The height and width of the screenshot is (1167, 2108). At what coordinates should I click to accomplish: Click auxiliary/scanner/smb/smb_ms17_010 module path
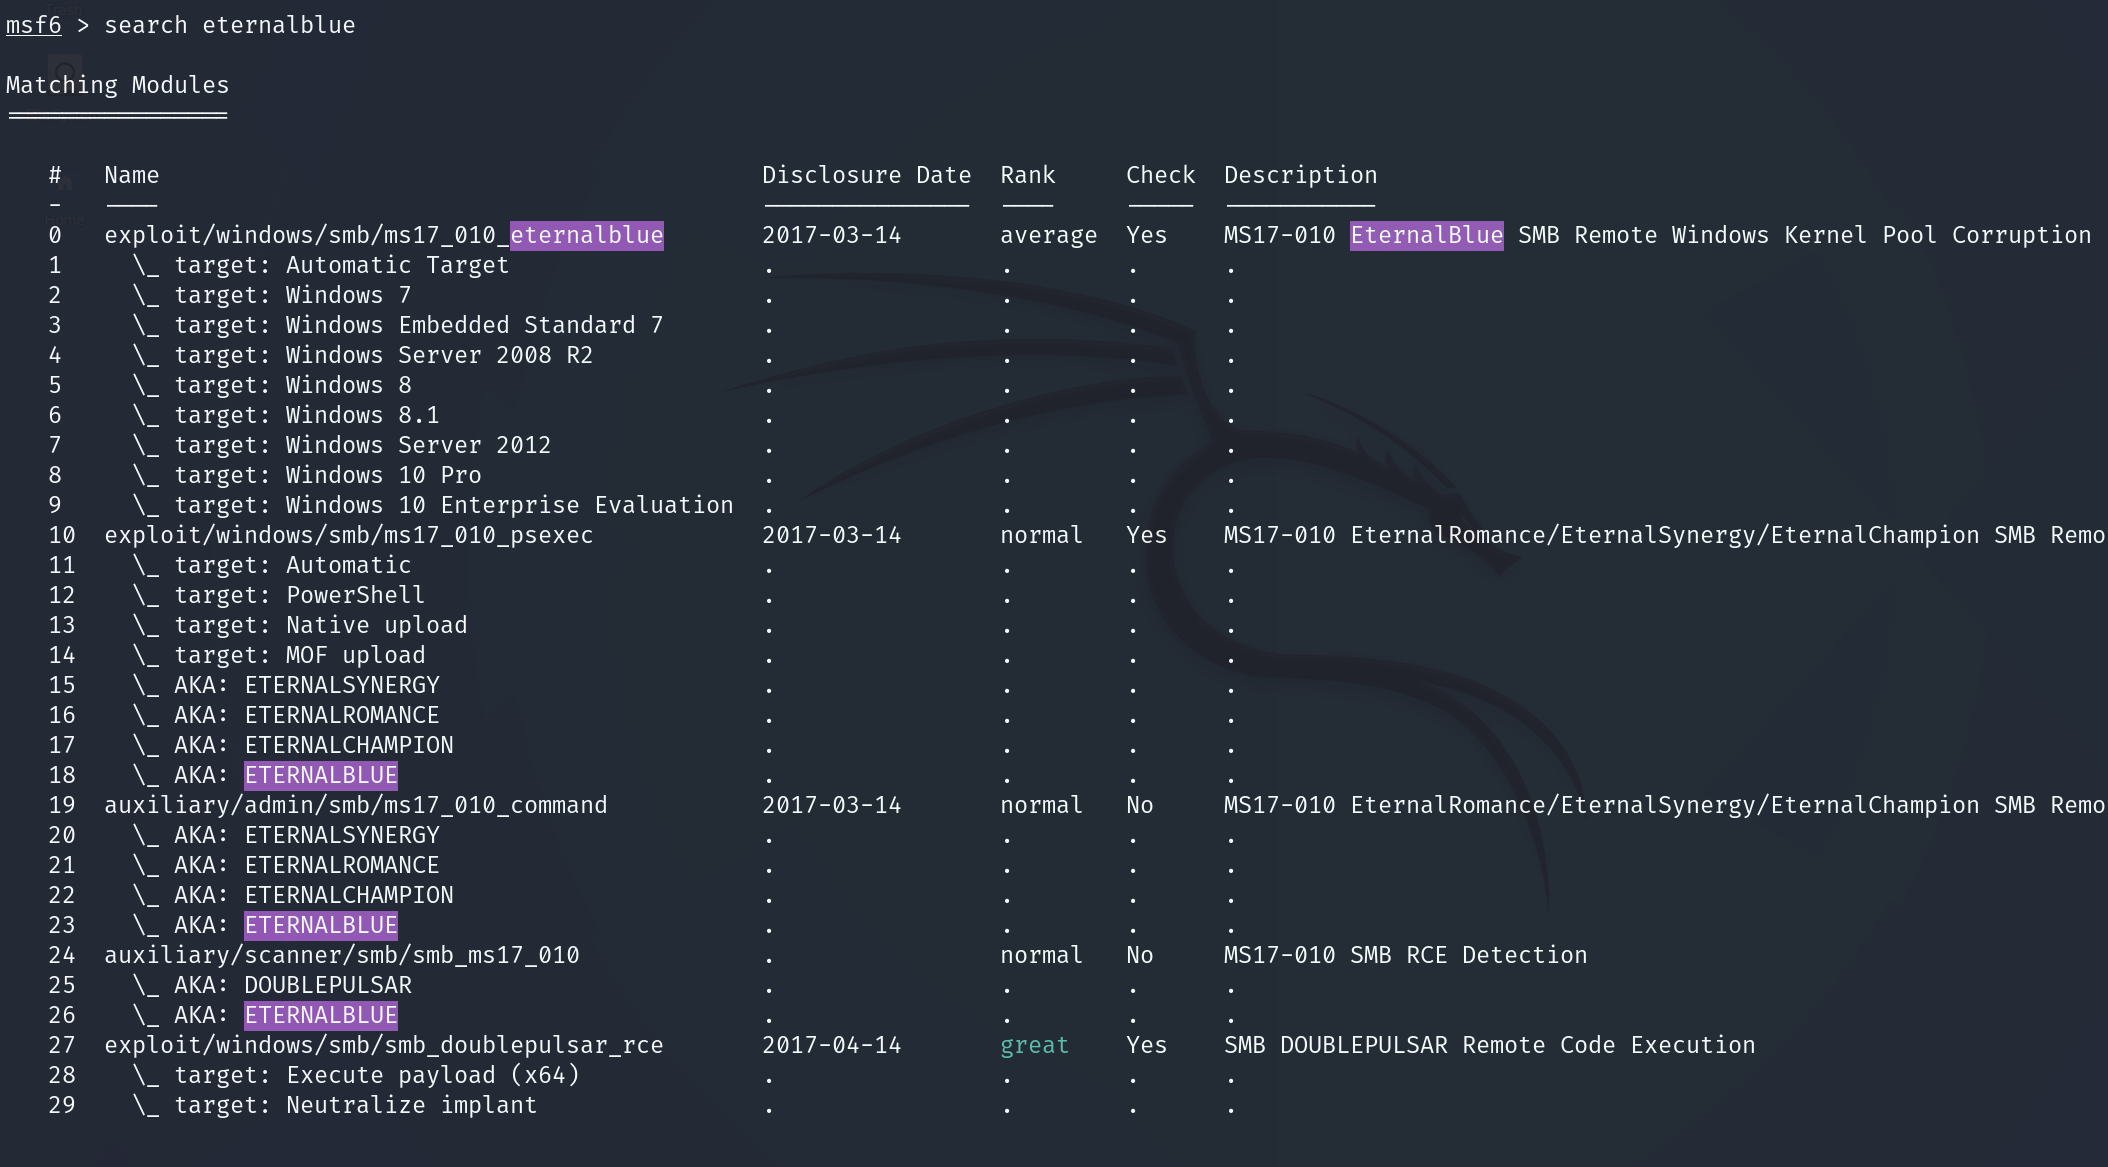pyautogui.click(x=341, y=955)
